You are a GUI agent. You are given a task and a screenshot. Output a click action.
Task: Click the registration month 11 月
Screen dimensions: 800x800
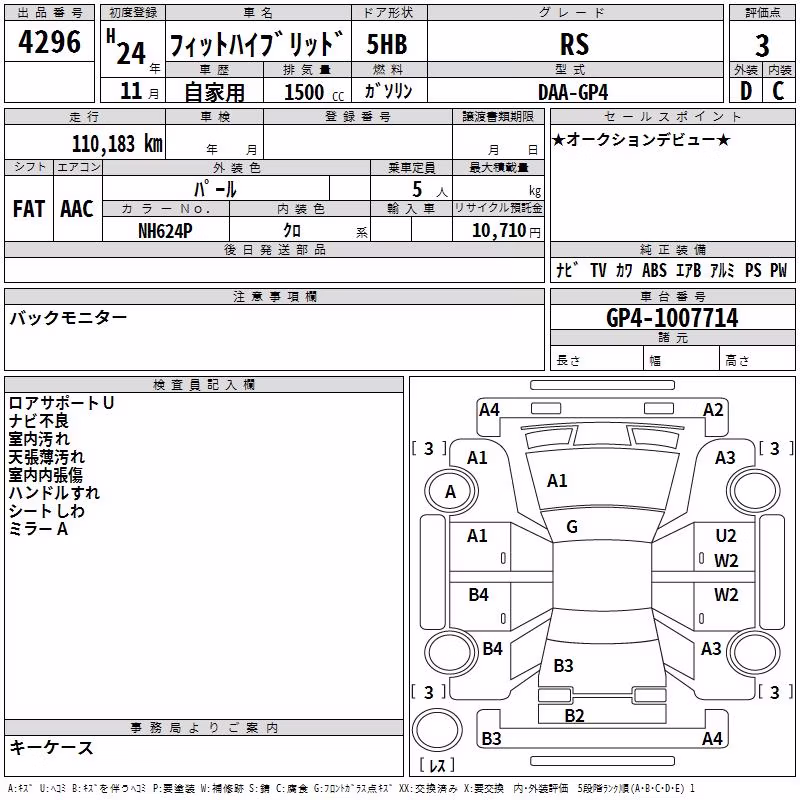click(x=139, y=91)
